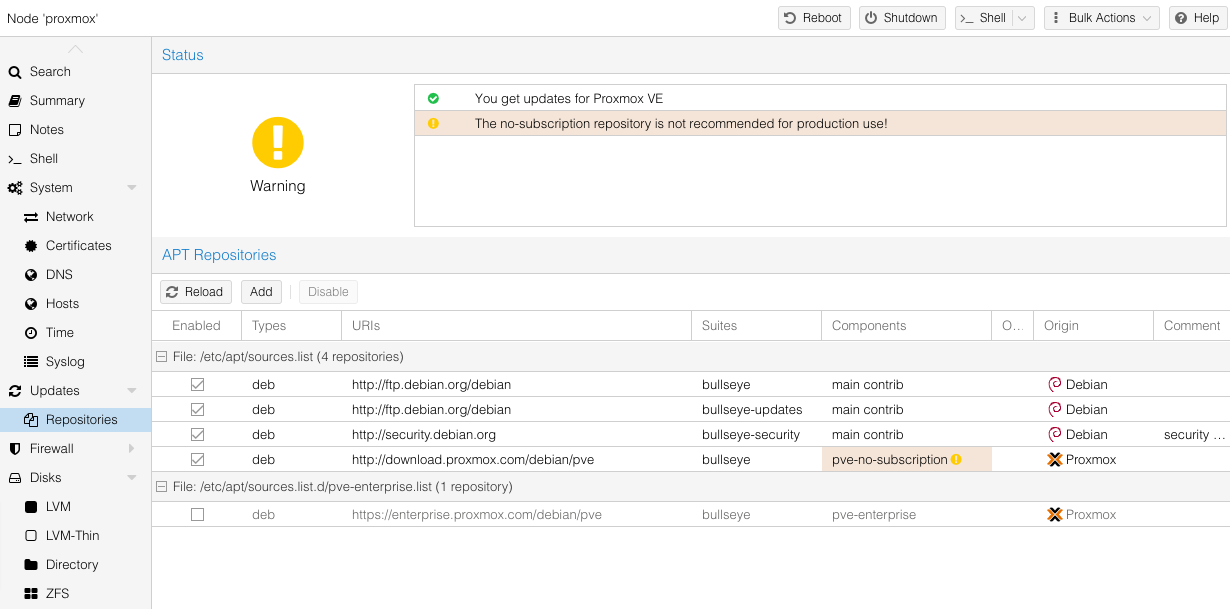Click warning icon next to pve-no-subscription
The width and height of the screenshot is (1230, 609).
pos(956,460)
